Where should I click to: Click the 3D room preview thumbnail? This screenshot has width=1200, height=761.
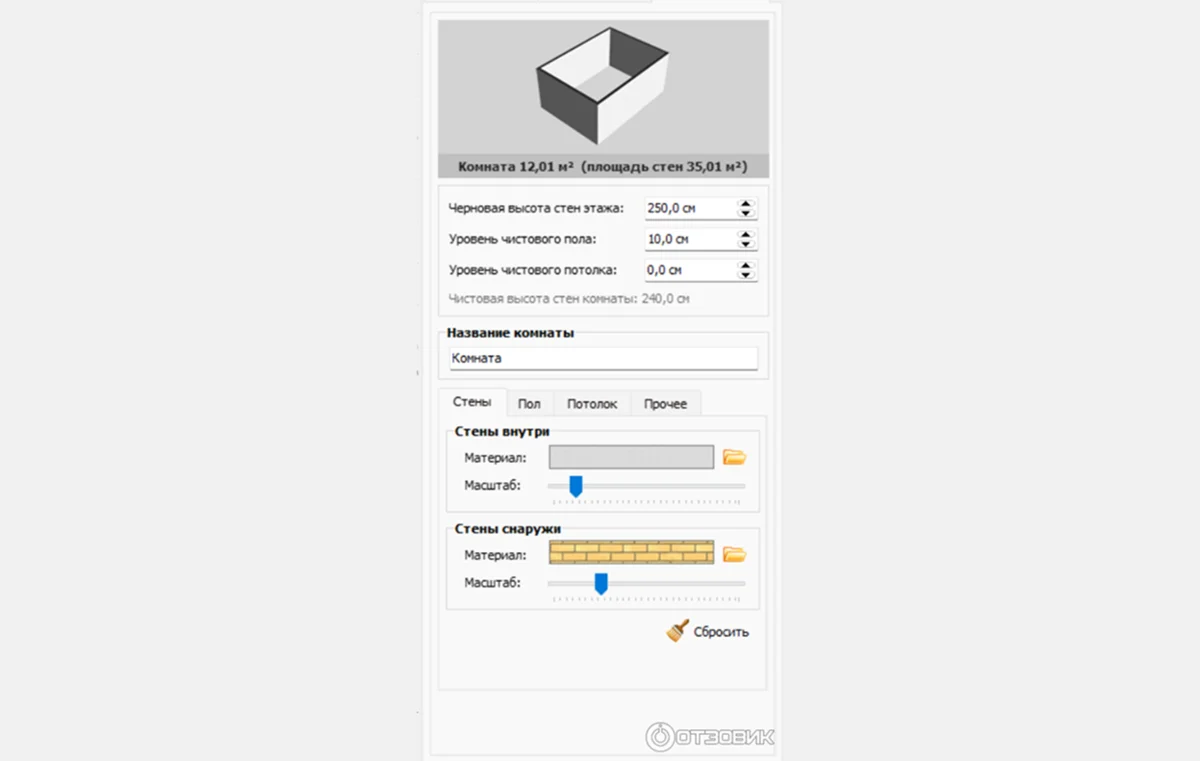point(603,88)
